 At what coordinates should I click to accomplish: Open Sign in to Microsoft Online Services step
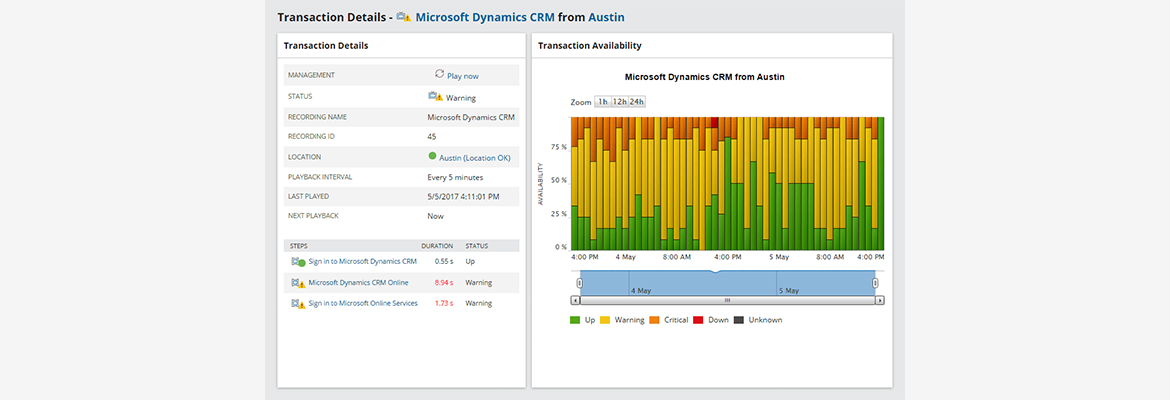pos(363,304)
